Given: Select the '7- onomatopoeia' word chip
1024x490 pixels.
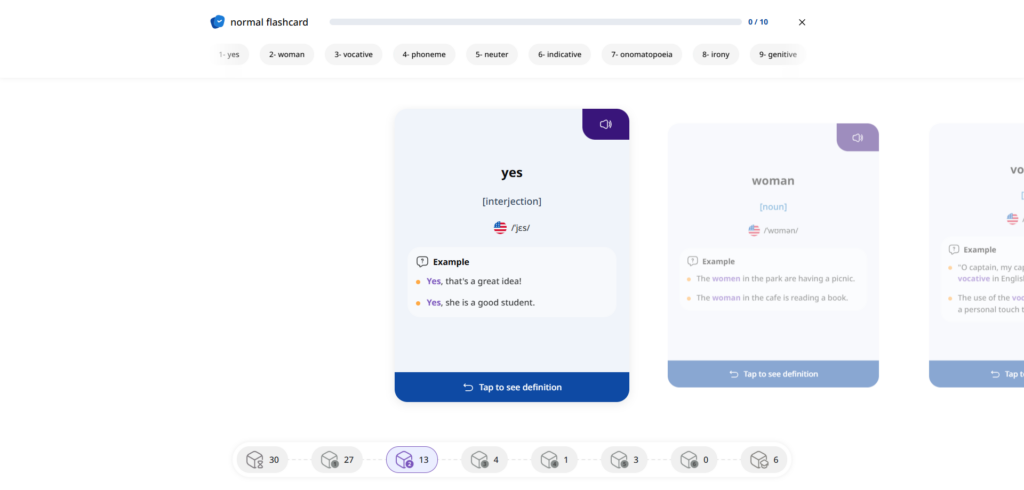Looking at the screenshot, I should pyautogui.click(x=642, y=55).
